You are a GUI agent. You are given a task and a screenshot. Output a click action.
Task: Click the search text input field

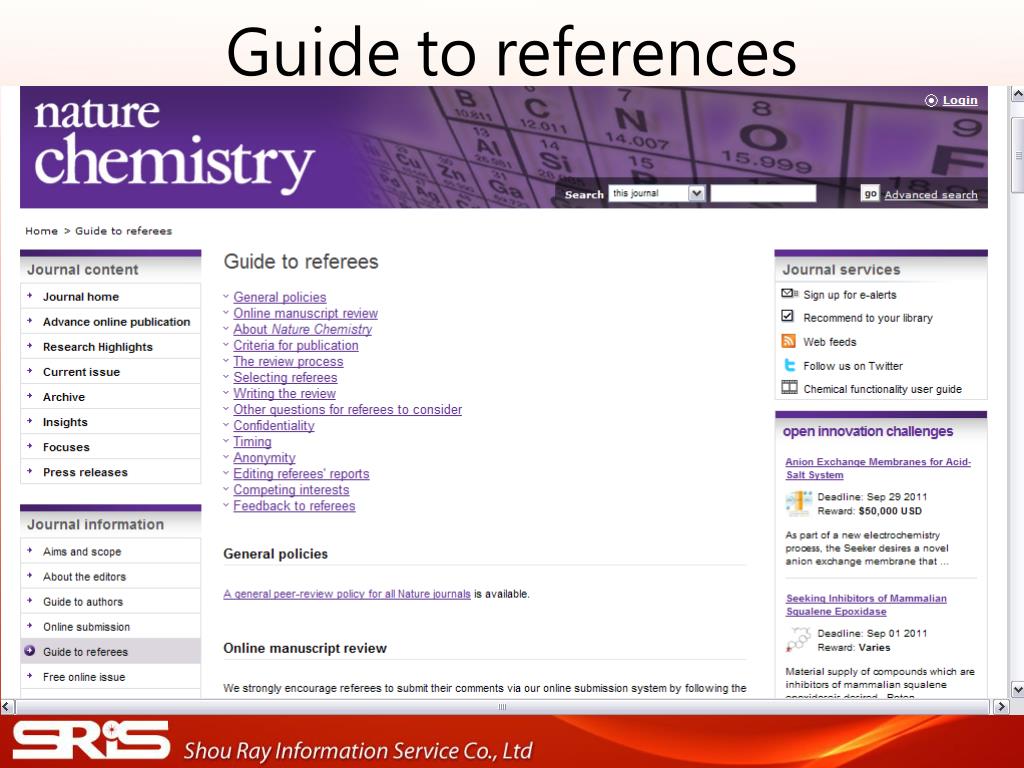[x=763, y=193]
